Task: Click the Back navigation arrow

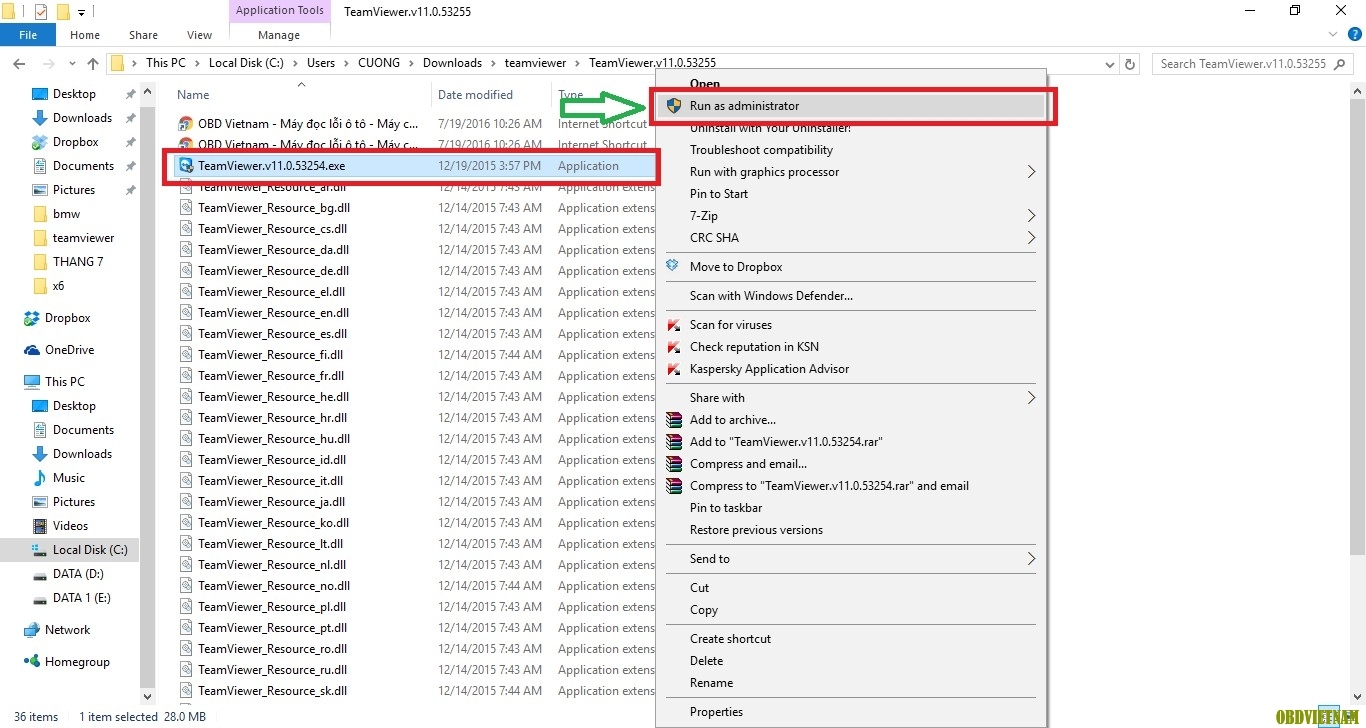Action: [19, 63]
